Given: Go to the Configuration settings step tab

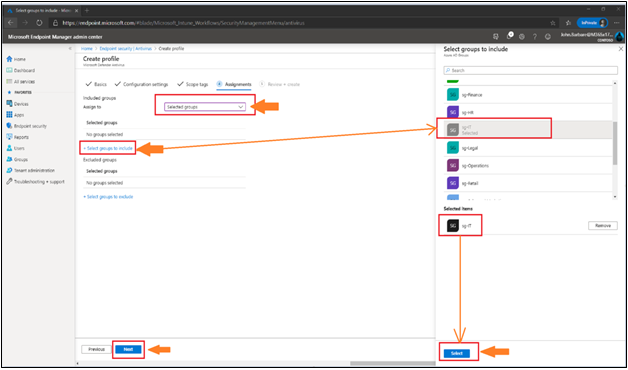Looking at the screenshot, I should point(141,84).
